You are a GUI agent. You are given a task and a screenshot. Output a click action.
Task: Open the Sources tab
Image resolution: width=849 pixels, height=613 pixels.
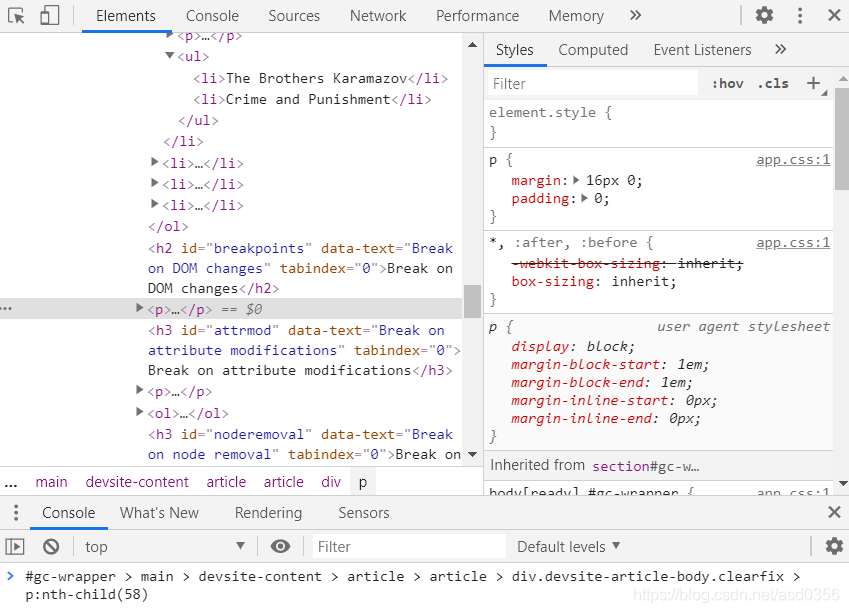(294, 16)
